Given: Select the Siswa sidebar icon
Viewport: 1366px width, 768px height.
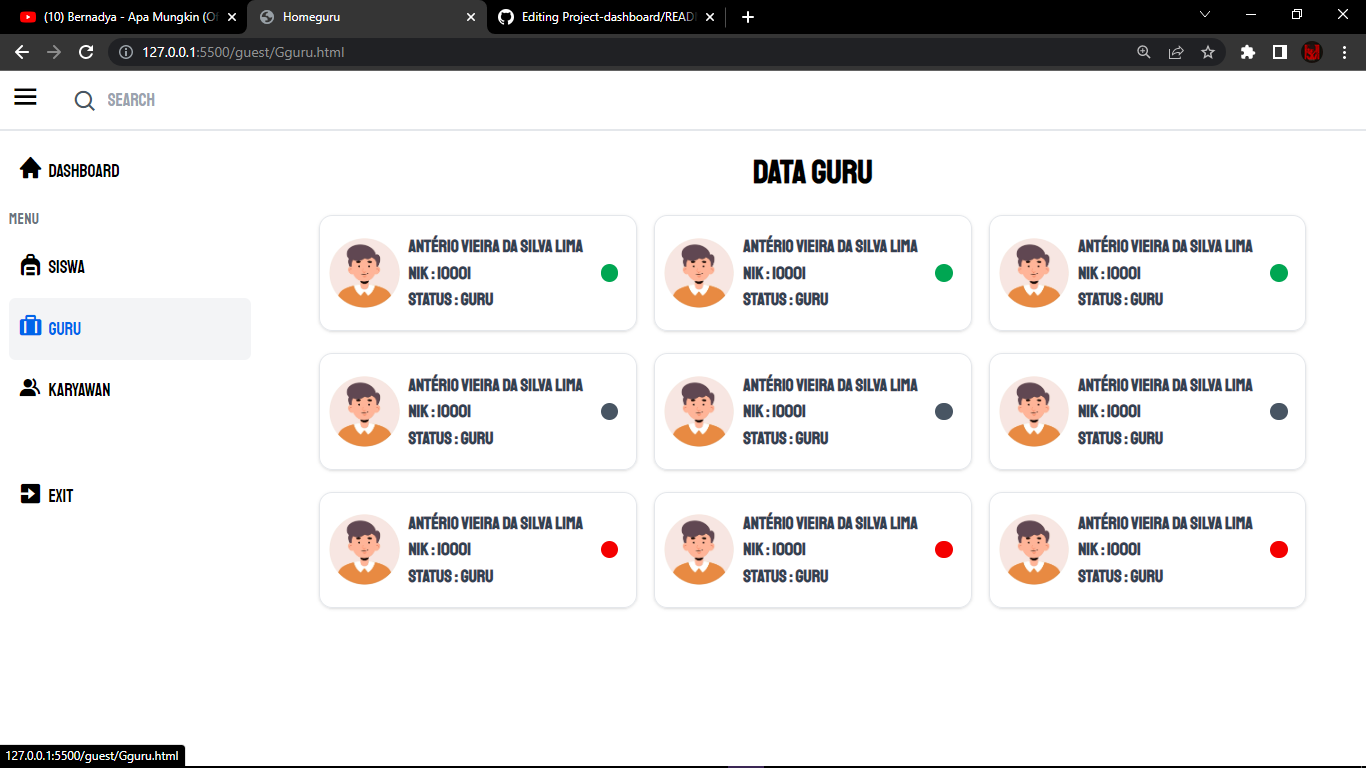Looking at the screenshot, I should (30, 265).
